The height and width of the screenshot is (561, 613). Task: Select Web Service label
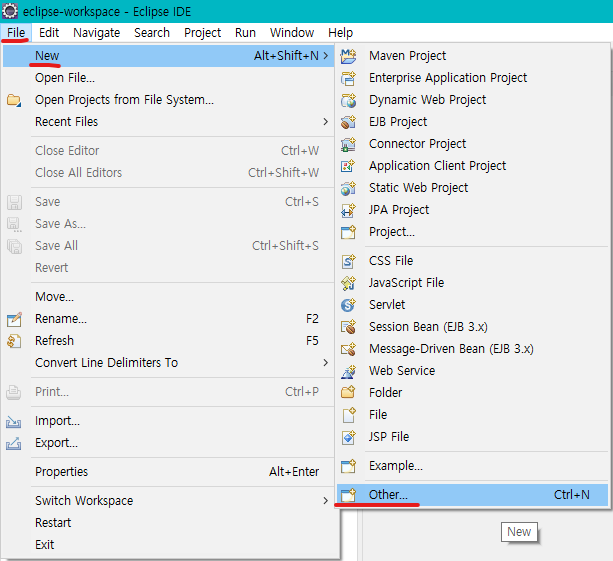pos(402,371)
